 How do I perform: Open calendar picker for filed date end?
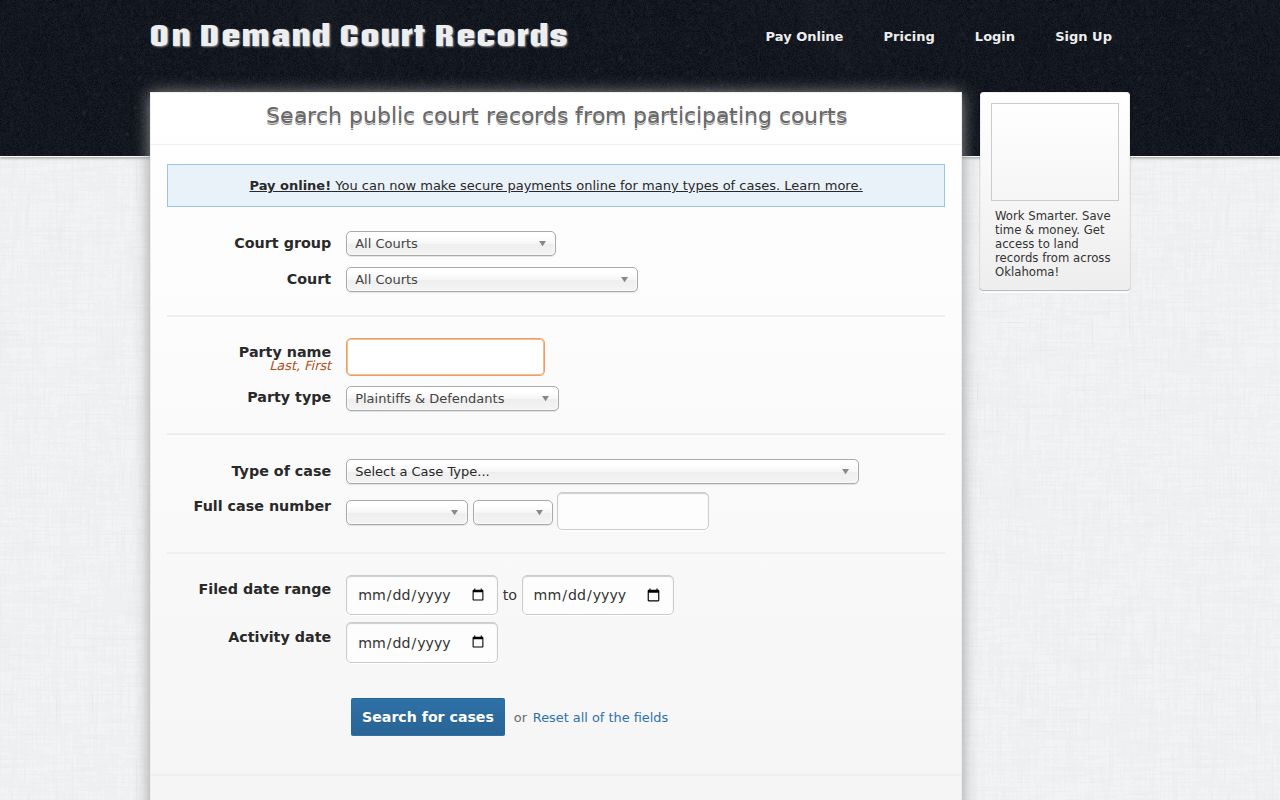(x=654, y=595)
